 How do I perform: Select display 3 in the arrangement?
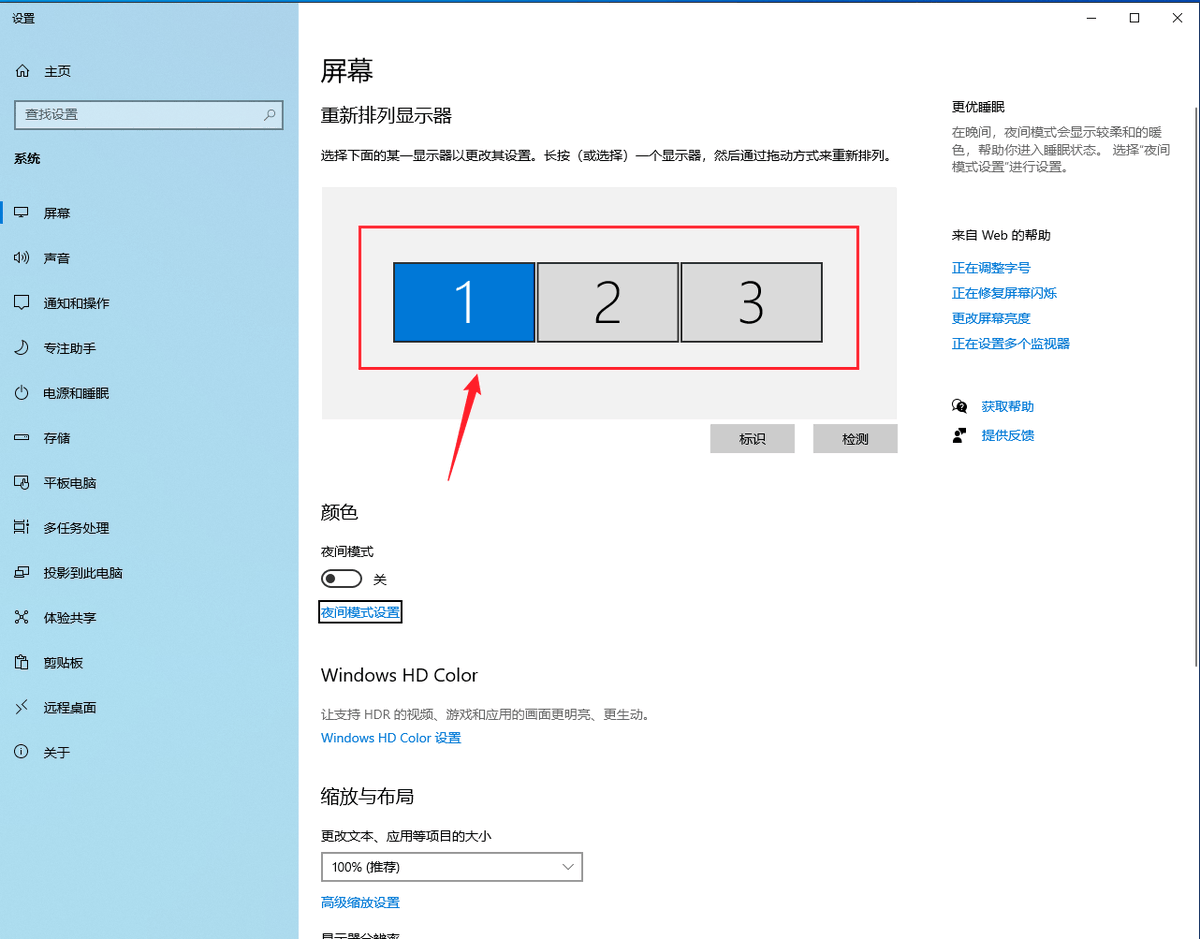[x=752, y=302]
